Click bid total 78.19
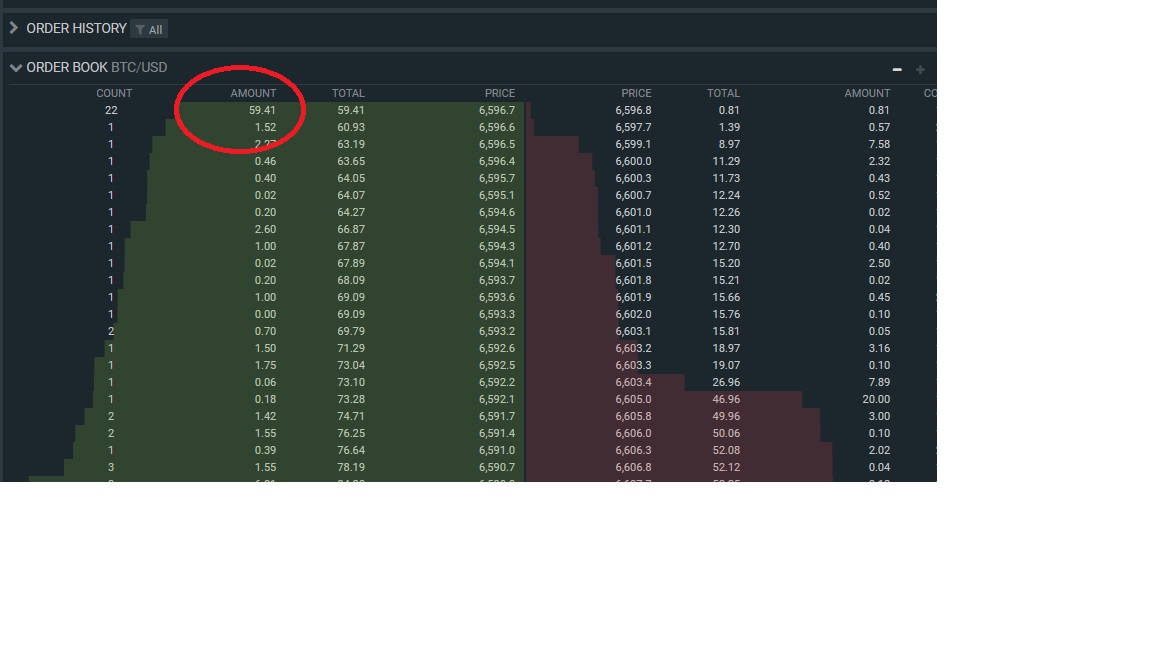Image resolution: width=1152 pixels, height=648 pixels. click(x=351, y=467)
